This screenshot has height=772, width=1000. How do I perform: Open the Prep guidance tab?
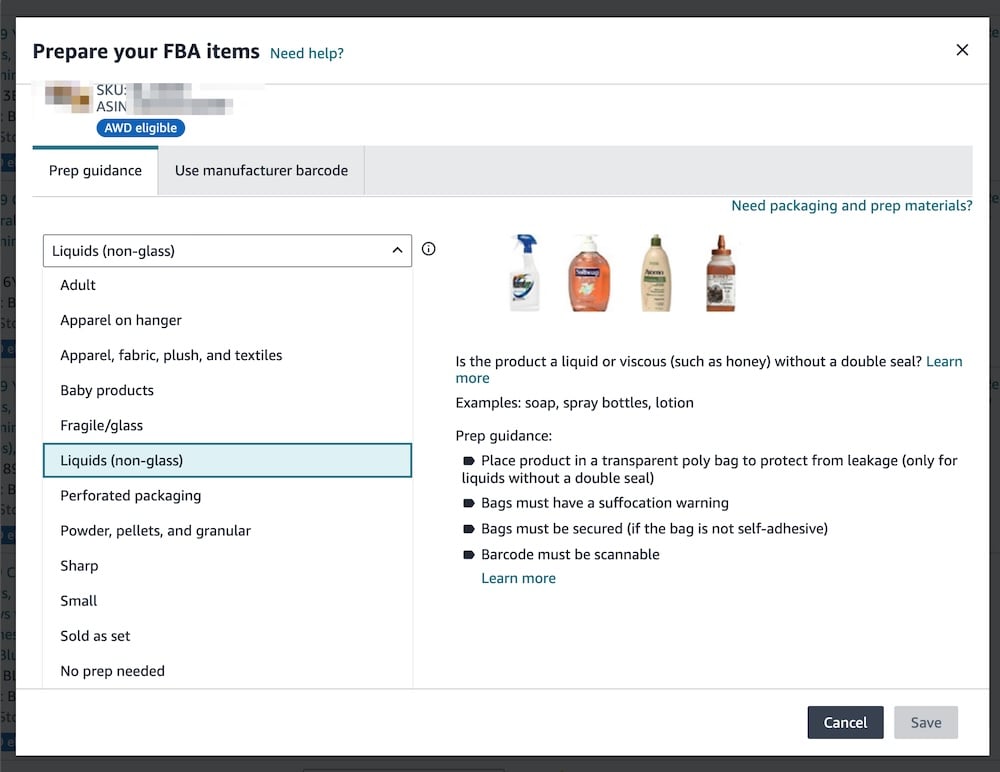pyautogui.click(x=95, y=170)
